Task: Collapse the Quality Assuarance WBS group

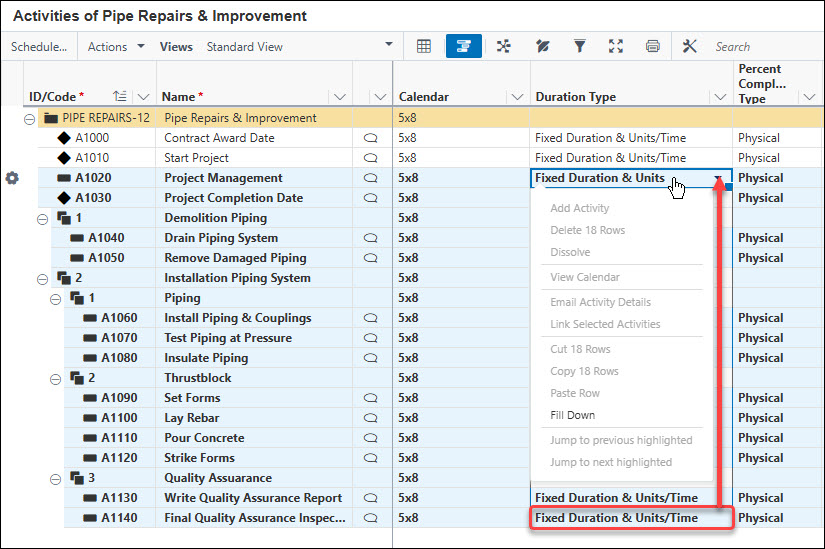Action: (x=55, y=480)
